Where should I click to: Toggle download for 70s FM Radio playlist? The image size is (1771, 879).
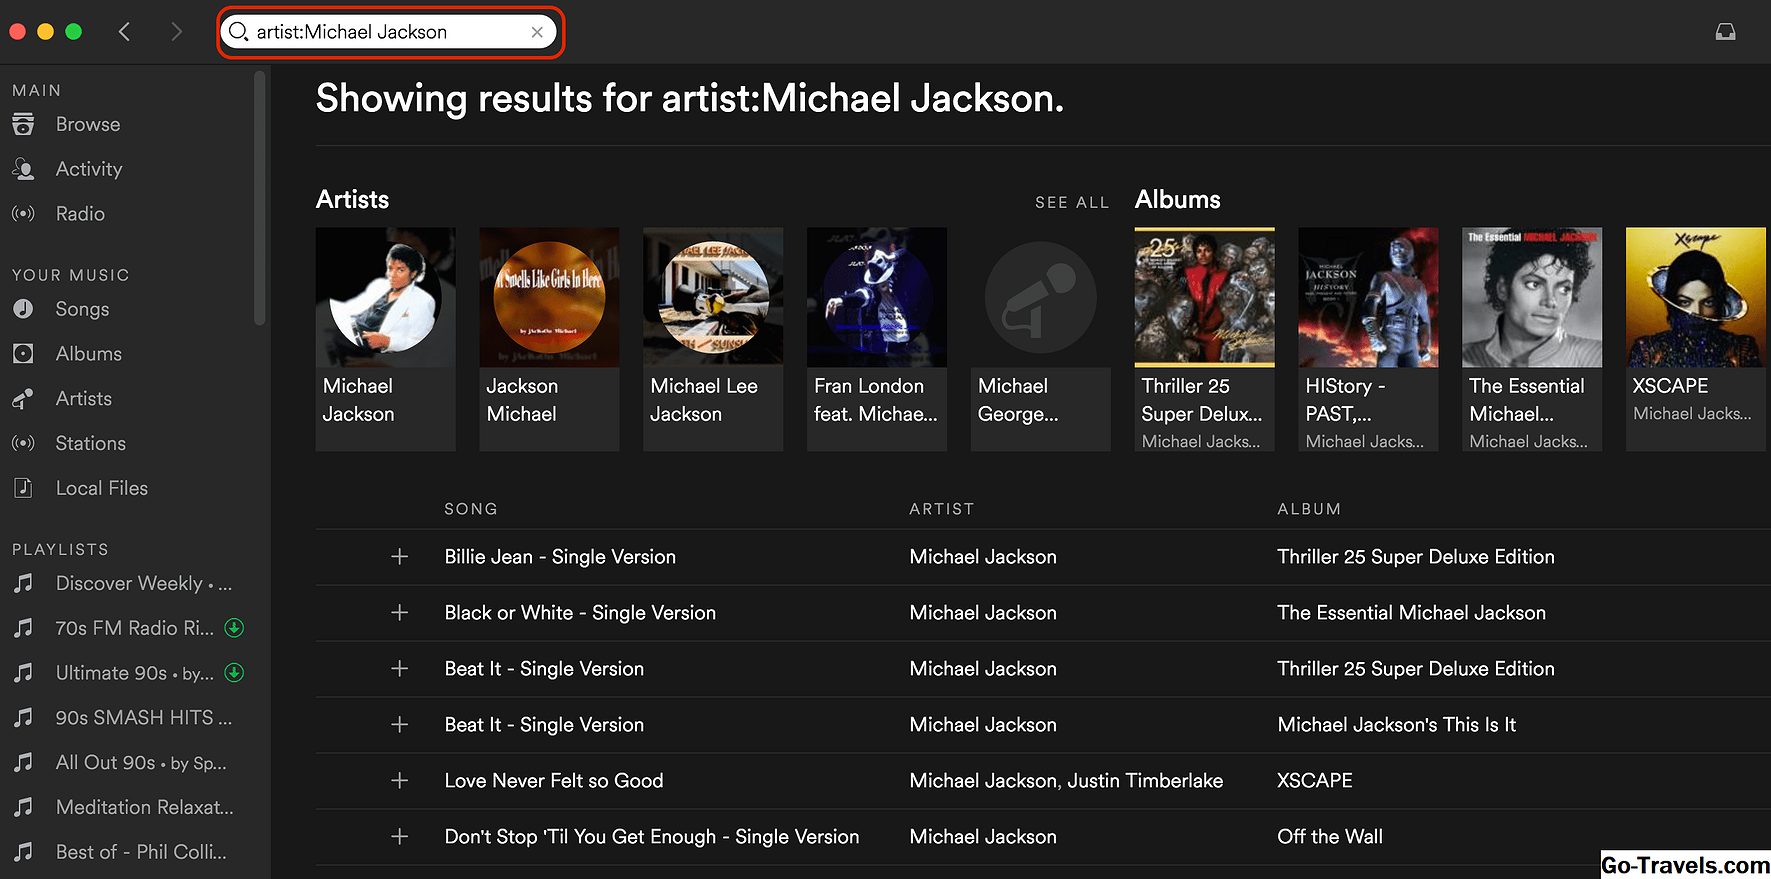click(234, 628)
